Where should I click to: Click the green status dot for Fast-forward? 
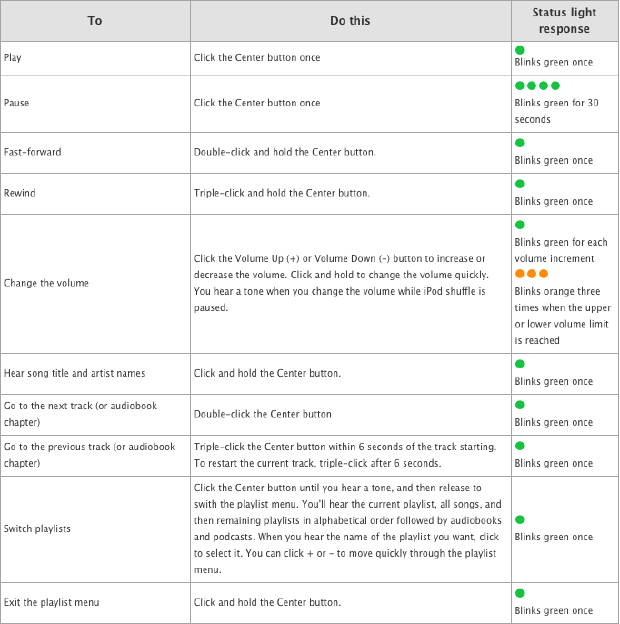(x=519, y=144)
